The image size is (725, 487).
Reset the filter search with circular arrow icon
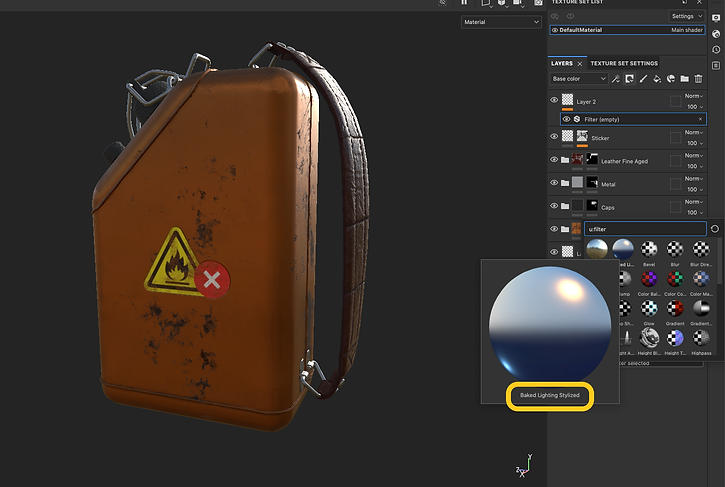pyautogui.click(x=715, y=229)
